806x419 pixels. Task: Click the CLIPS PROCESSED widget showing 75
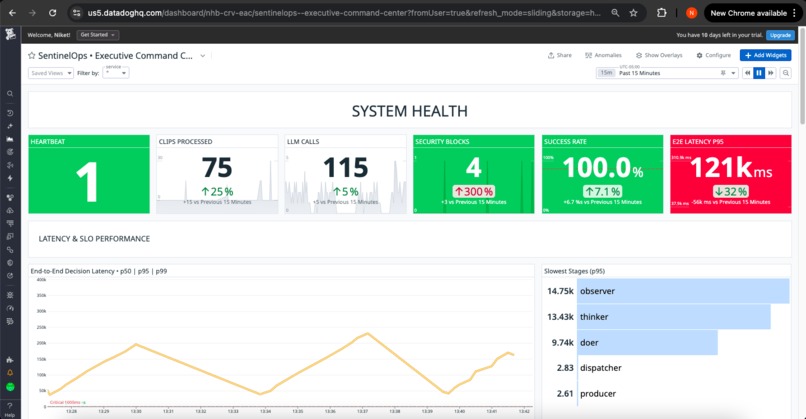click(217, 174)
